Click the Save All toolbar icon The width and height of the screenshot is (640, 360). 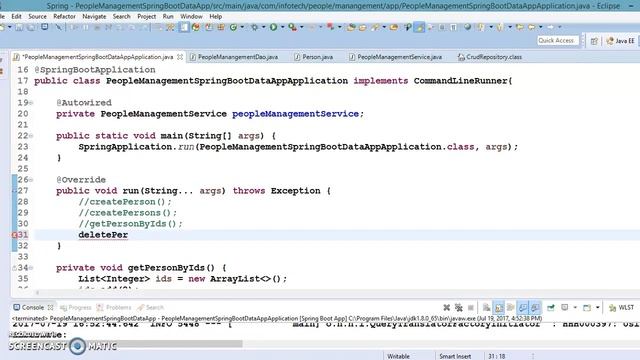31,27
